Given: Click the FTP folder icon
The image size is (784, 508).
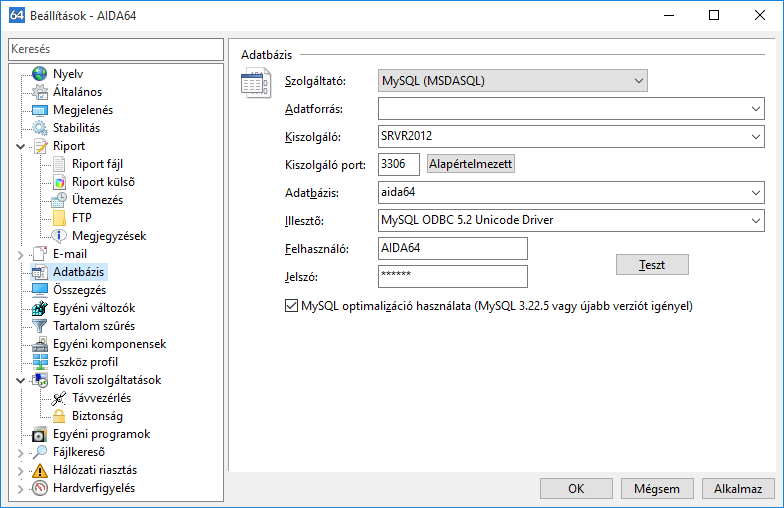Looking at the screenshot, I should pyautogui.click(x=59, y=218).
